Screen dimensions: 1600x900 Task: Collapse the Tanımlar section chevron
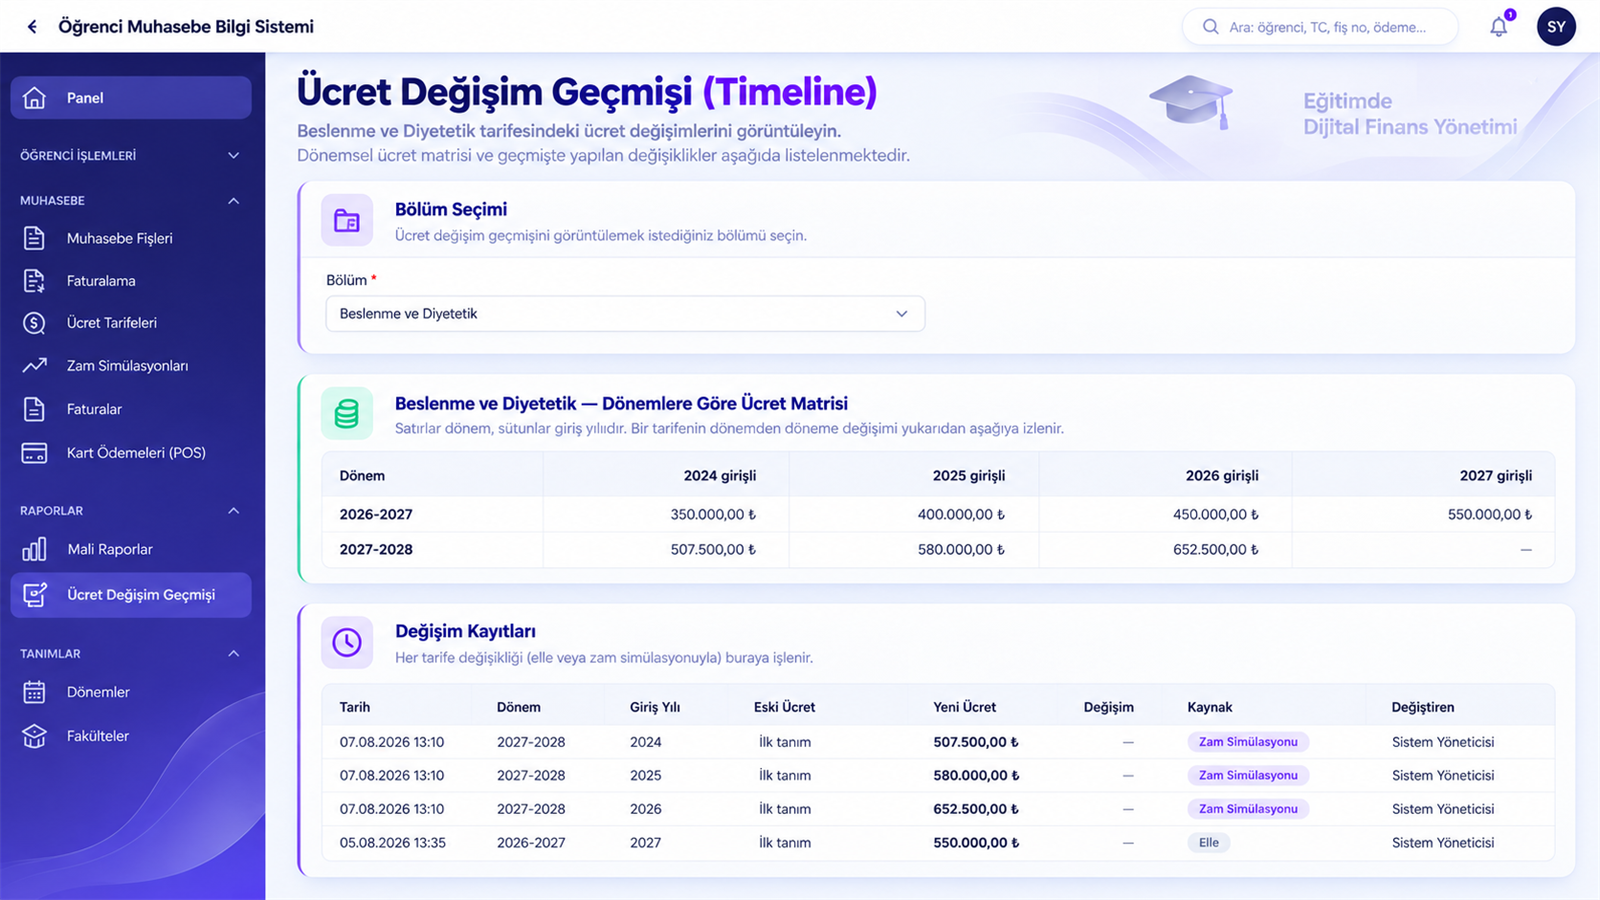tap(233, 654)
